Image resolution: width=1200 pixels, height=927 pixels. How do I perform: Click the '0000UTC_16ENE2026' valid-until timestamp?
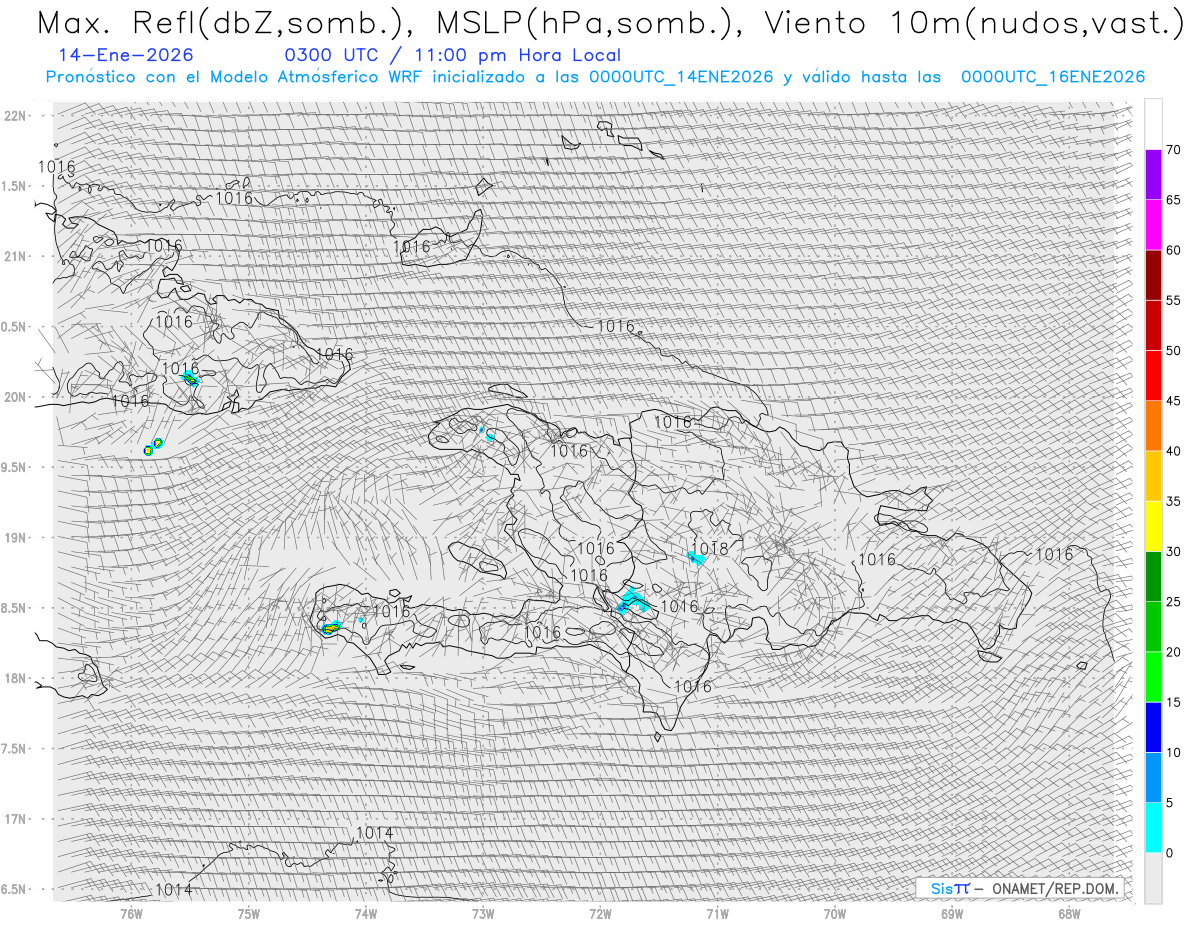1053,77
